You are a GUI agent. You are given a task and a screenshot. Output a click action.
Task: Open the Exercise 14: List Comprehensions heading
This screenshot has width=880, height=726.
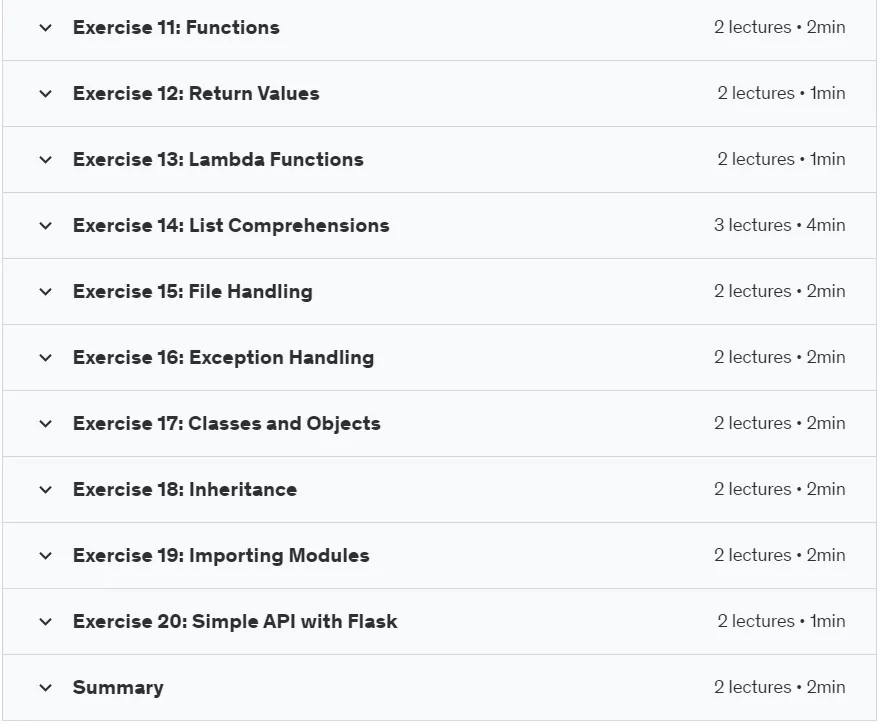click(231, 226)
